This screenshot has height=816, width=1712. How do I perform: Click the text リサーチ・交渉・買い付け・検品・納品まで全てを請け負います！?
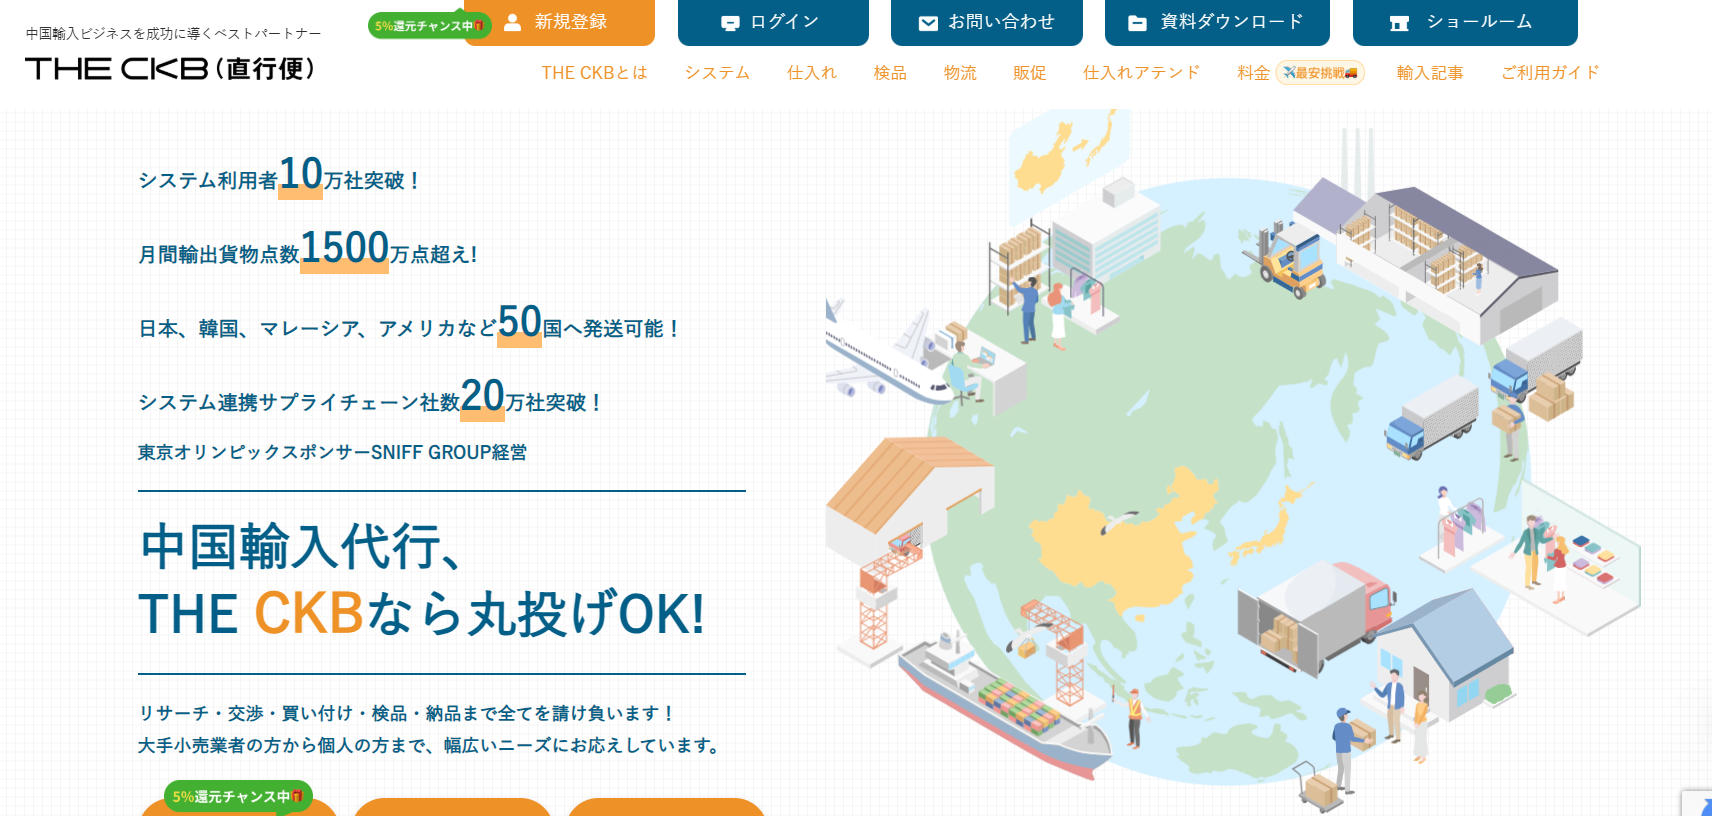[x=408, y=713]
